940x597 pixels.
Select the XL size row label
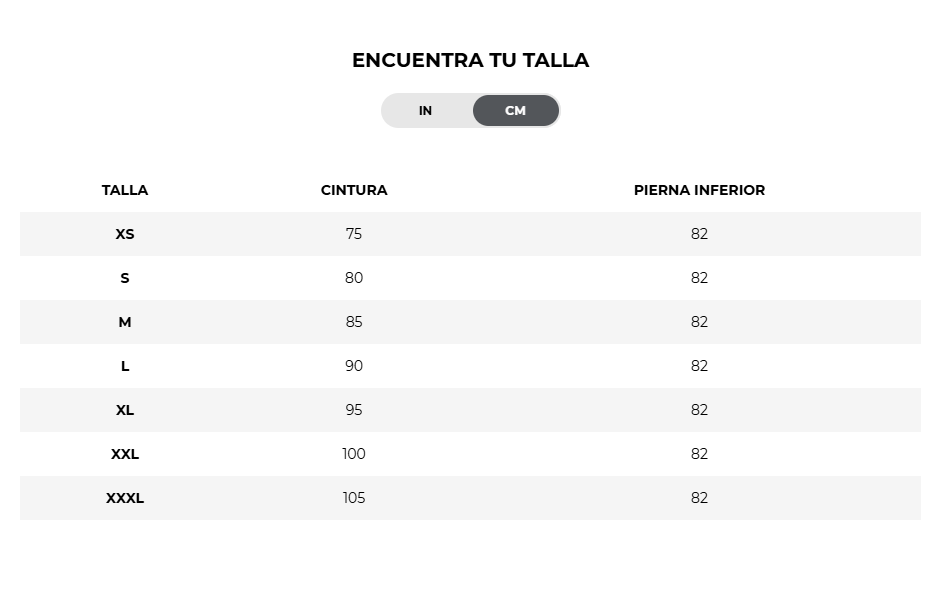click(x=125, y=410)
